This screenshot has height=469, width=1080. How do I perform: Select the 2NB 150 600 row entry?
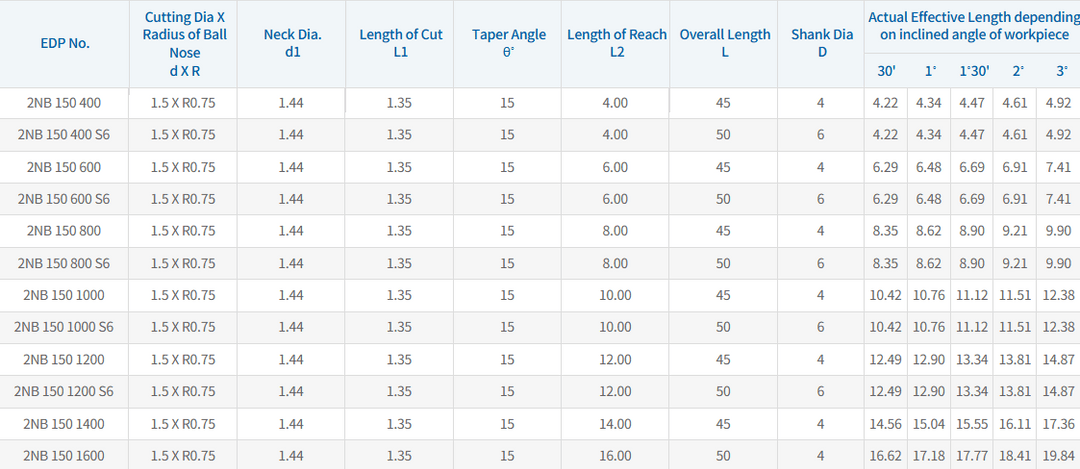coord(64,167)
